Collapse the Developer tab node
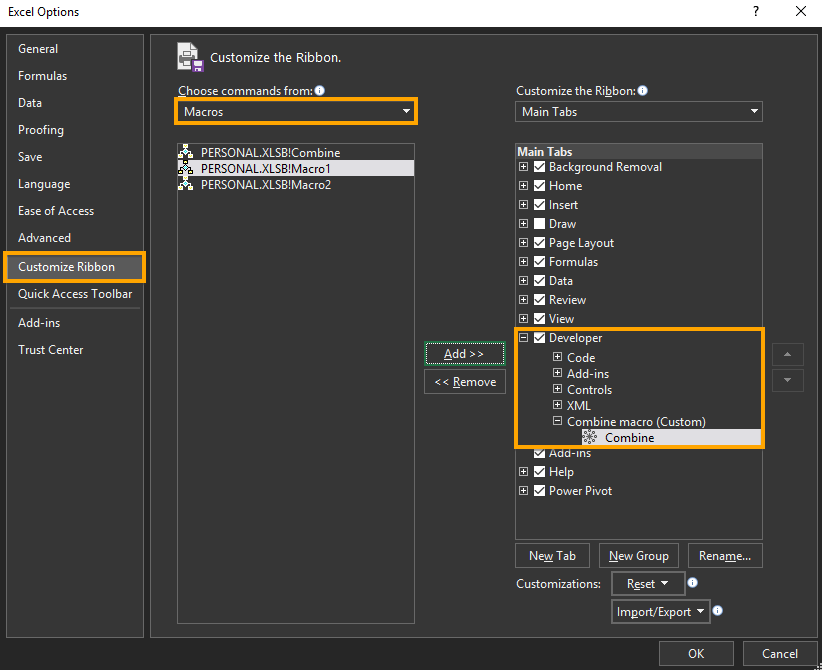822x670 pixels. pyautogui.click(x=523, y=338)
